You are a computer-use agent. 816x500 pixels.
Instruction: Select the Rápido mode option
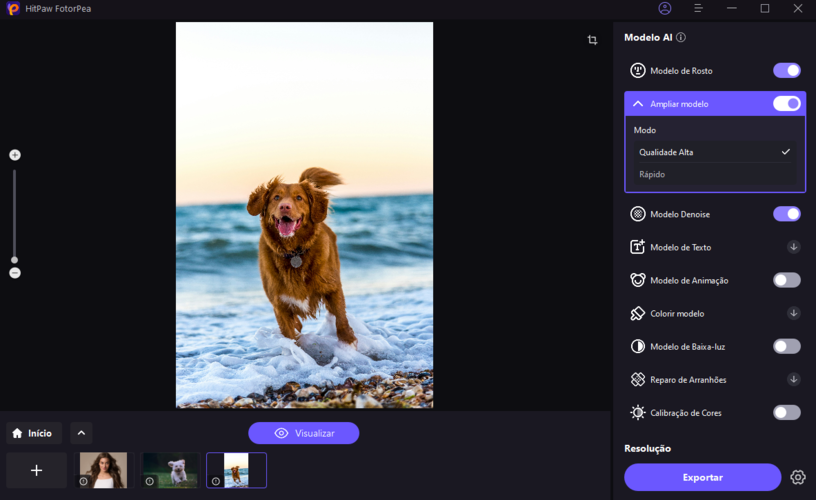[x=715, y=174]
